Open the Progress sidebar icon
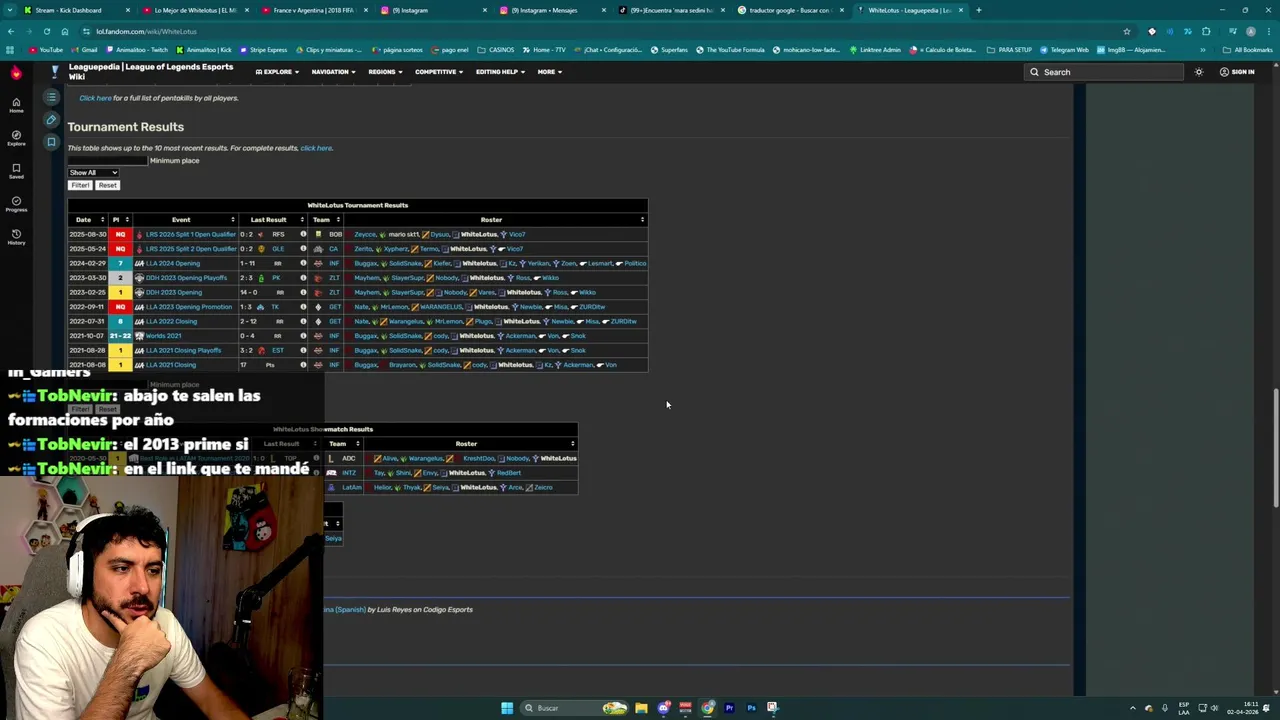Image resolution: width=1280 pixels, height=720 pixels. 16,204
